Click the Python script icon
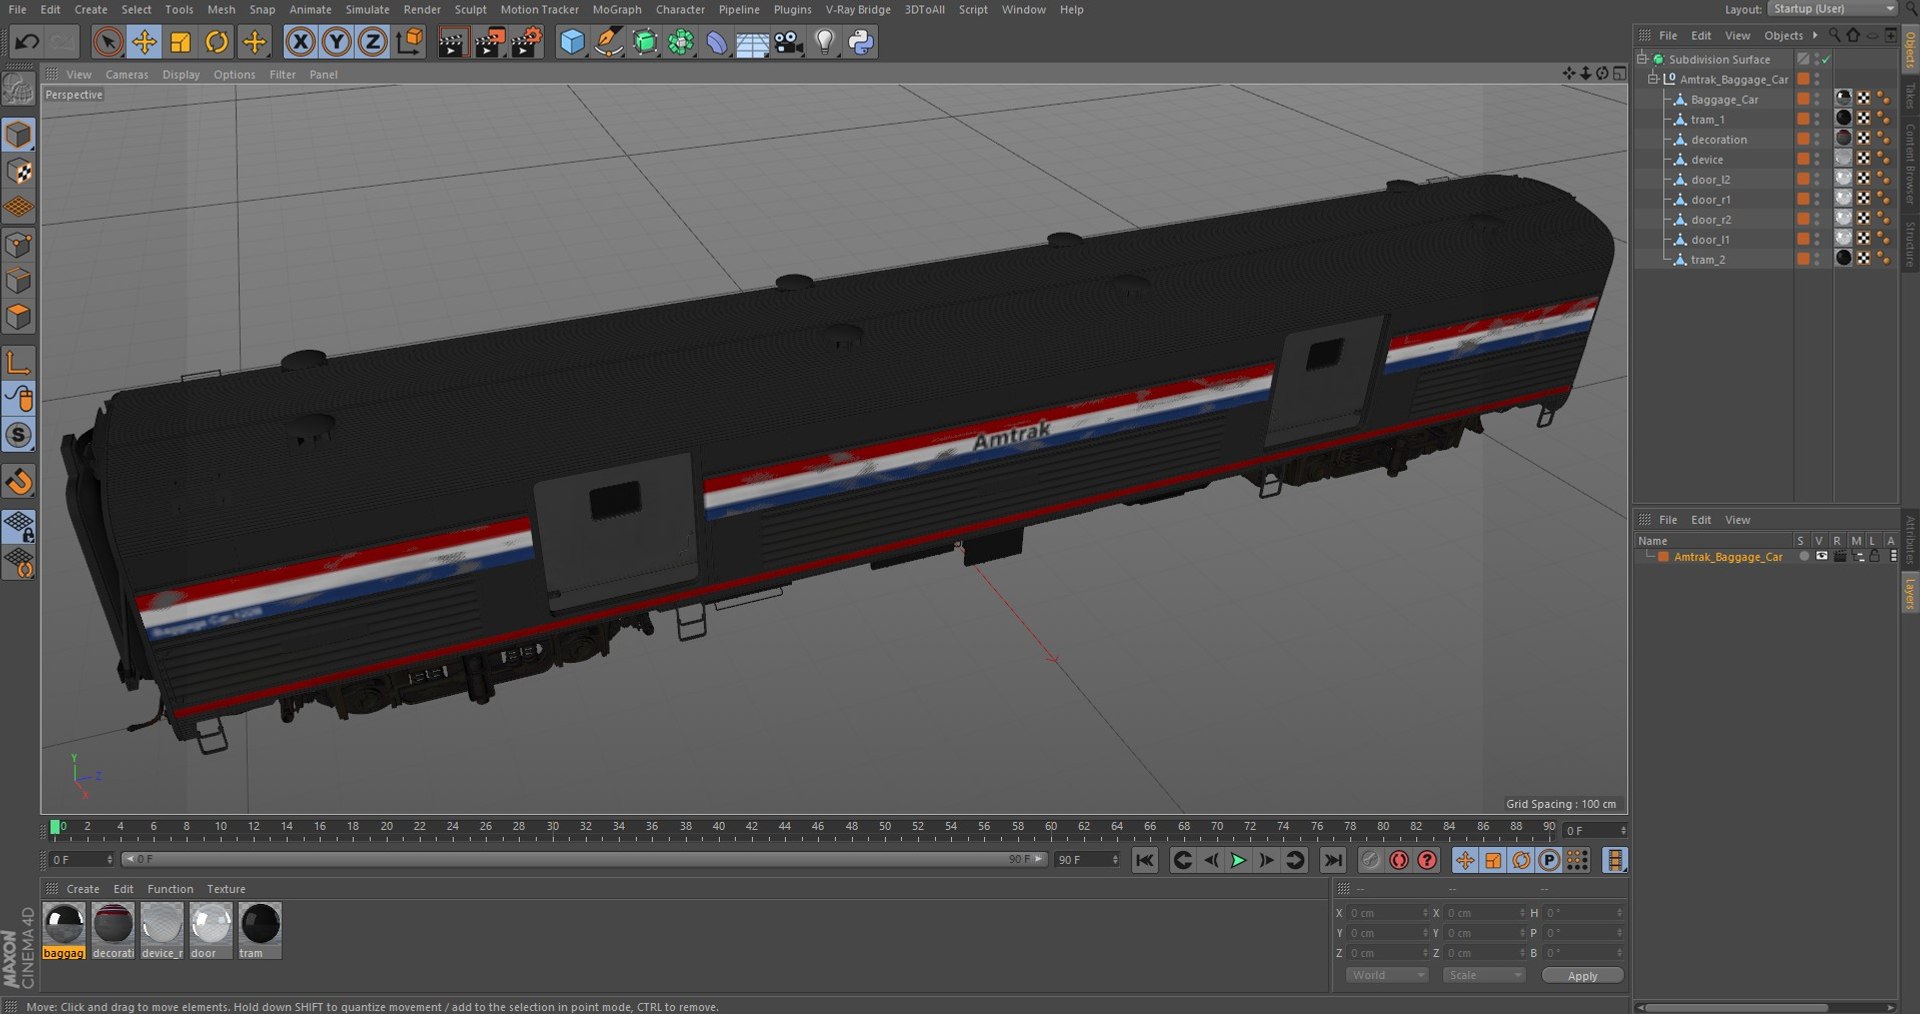This screenshot has width=1920, height=1014. (x=861, y=42)
